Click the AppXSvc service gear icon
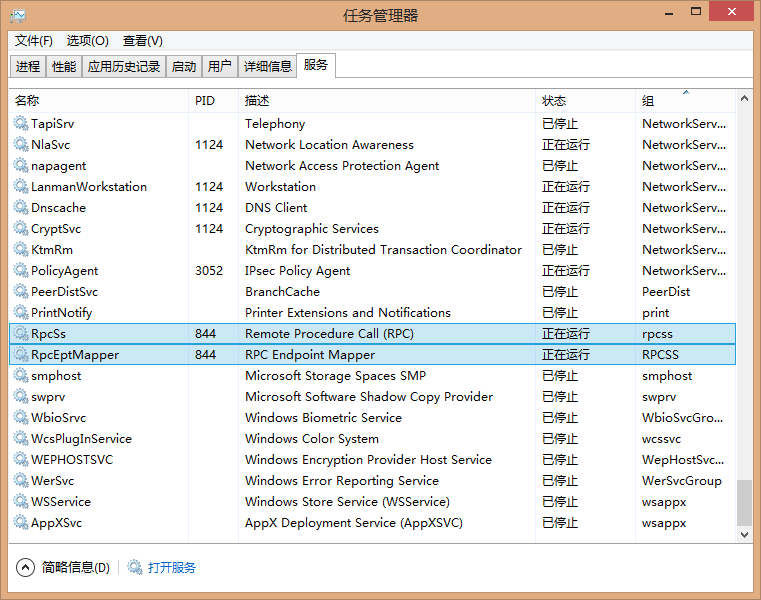 click(x=21, y=523)
